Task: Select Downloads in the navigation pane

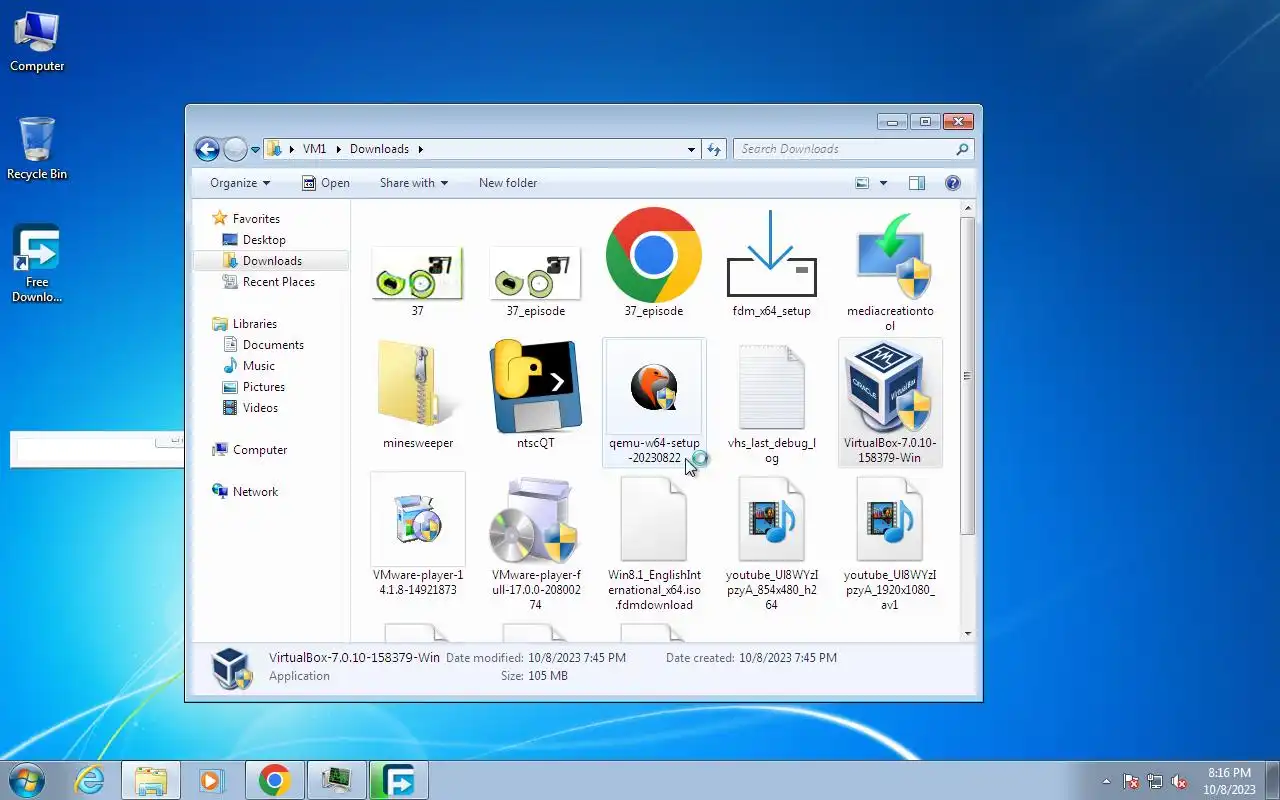Action: coord(271,261)
